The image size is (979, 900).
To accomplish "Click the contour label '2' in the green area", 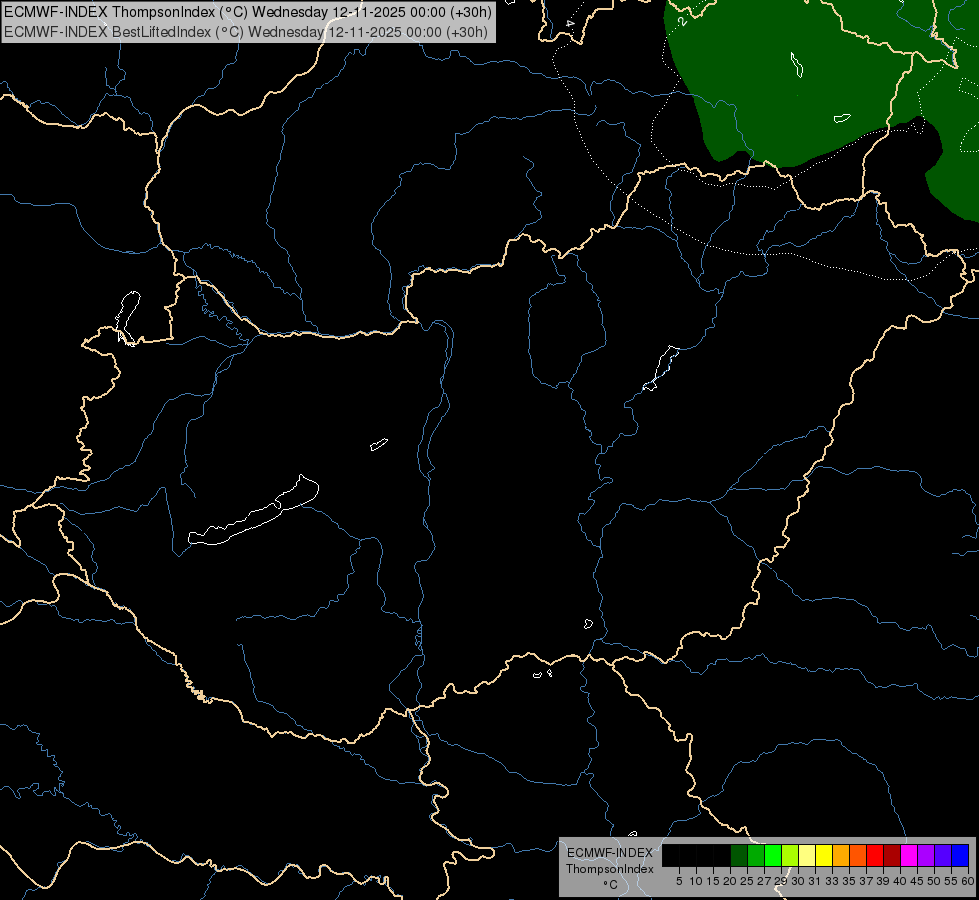I will tap(682, 21).
